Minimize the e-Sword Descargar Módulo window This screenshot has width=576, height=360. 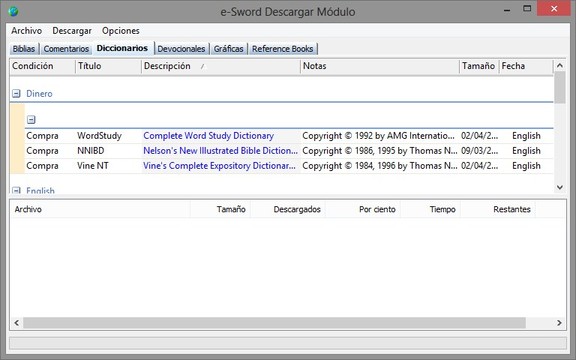(x=507, y=10)
